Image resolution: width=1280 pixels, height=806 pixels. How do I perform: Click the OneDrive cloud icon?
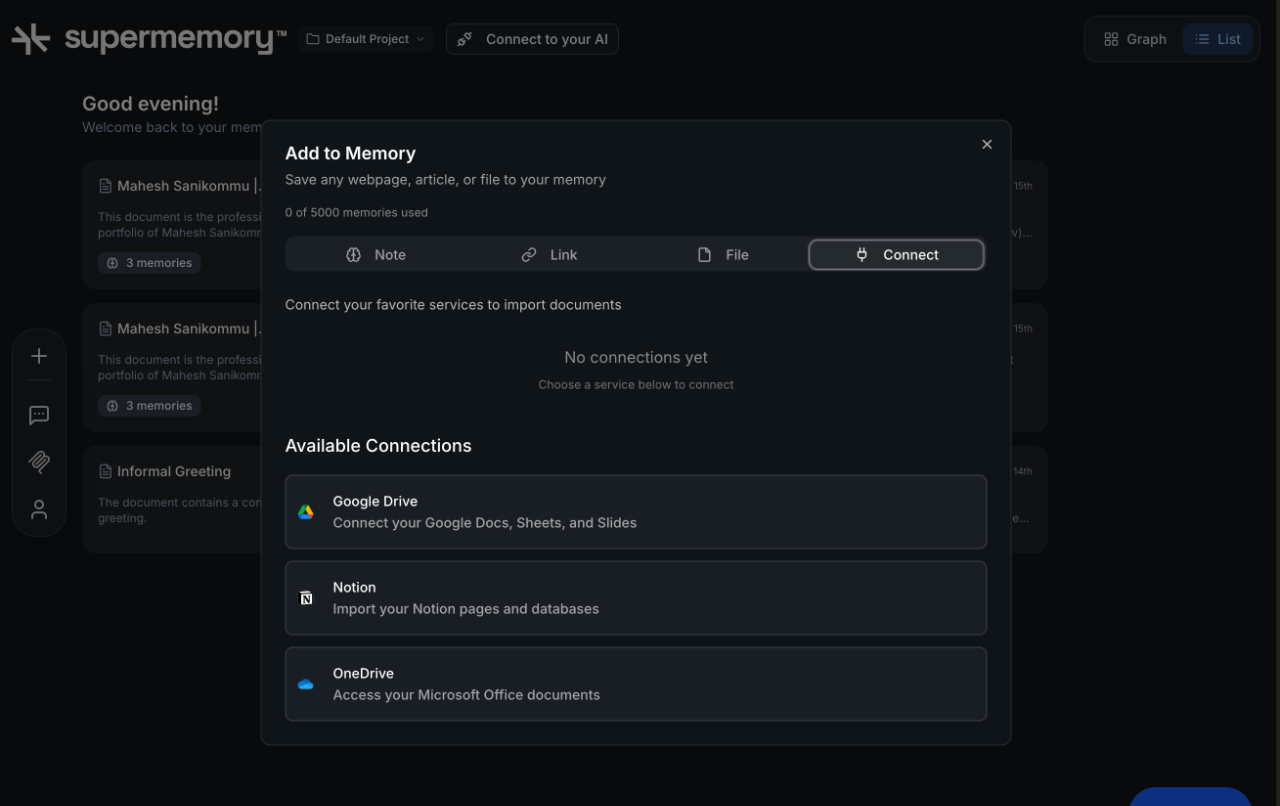click(x=305, y=683)
